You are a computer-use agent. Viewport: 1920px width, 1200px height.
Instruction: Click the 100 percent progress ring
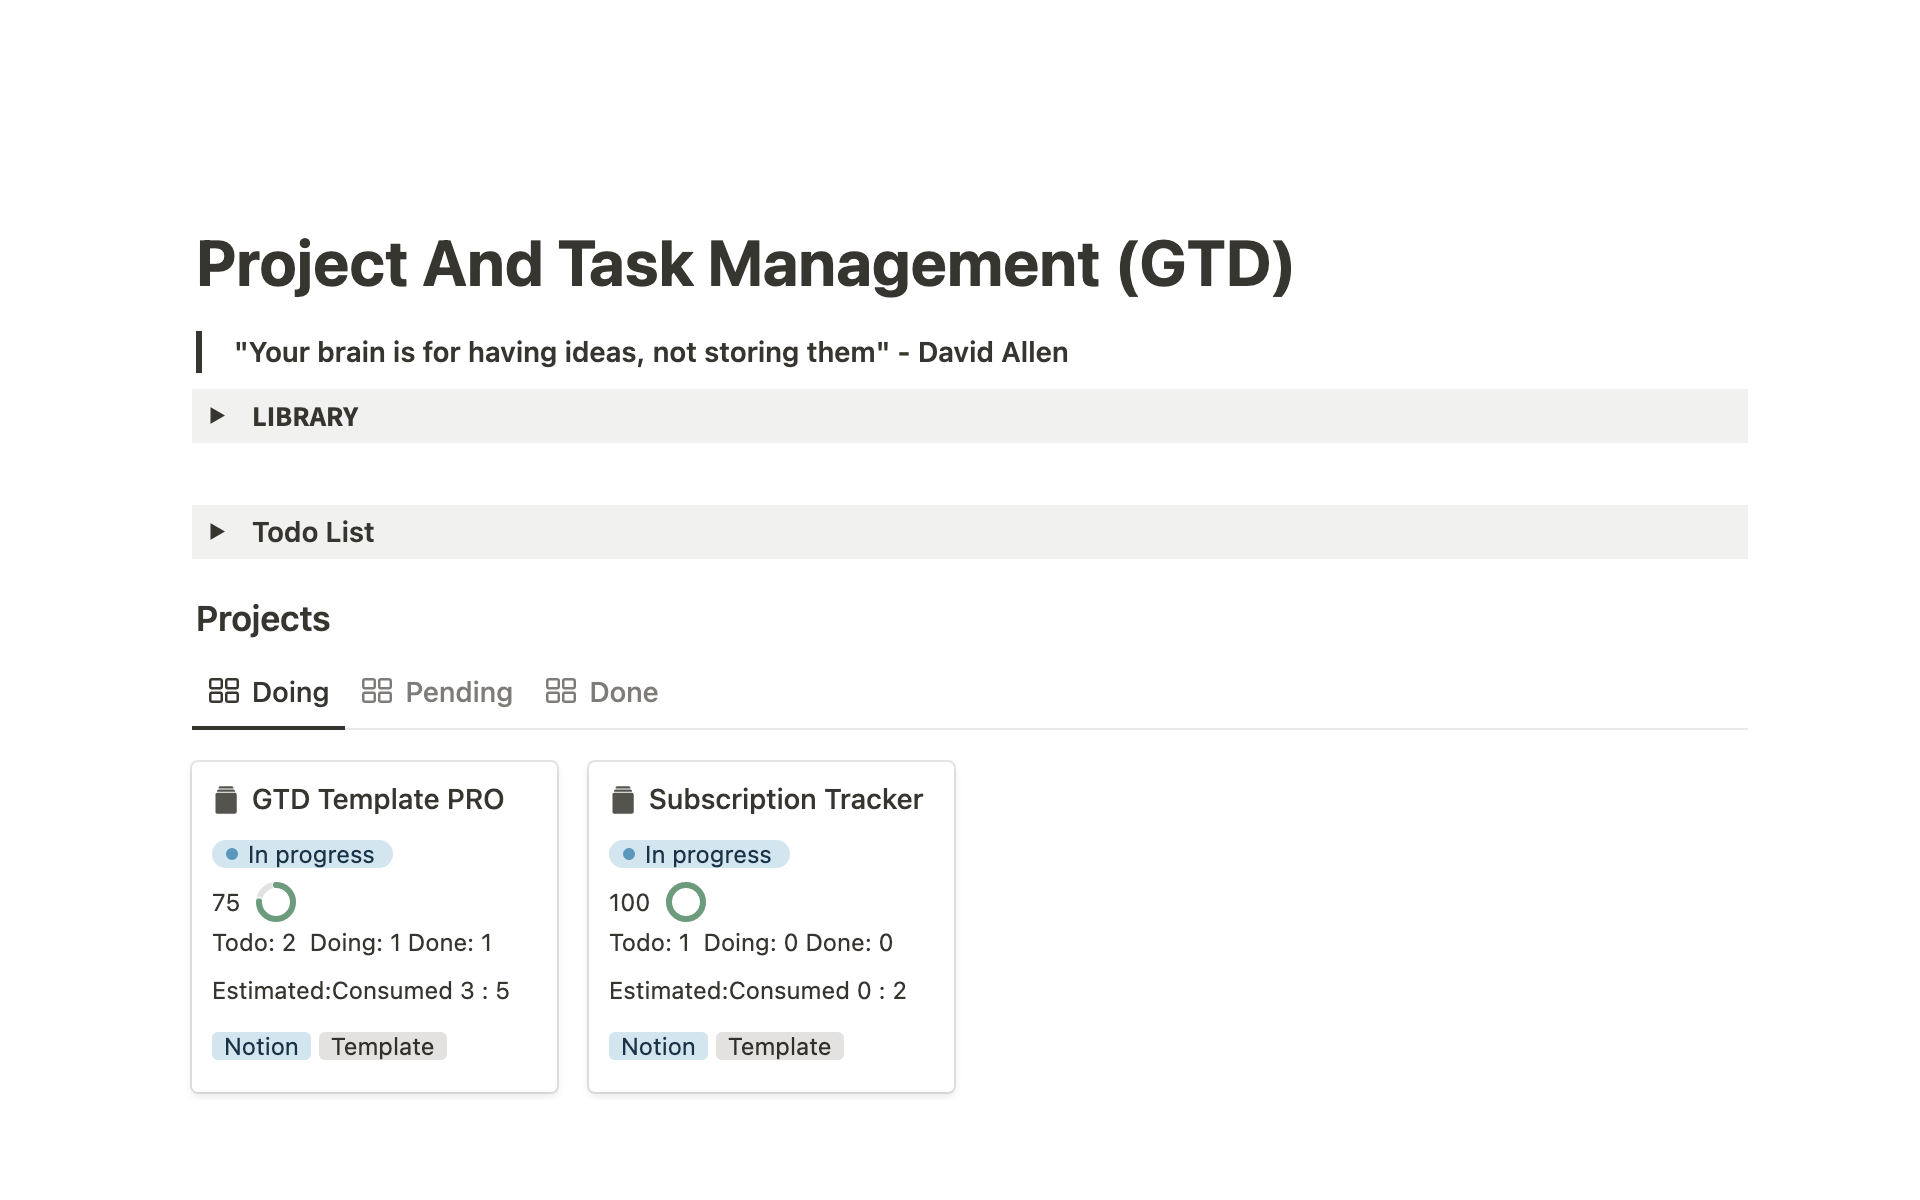click(x=686, y=902)
